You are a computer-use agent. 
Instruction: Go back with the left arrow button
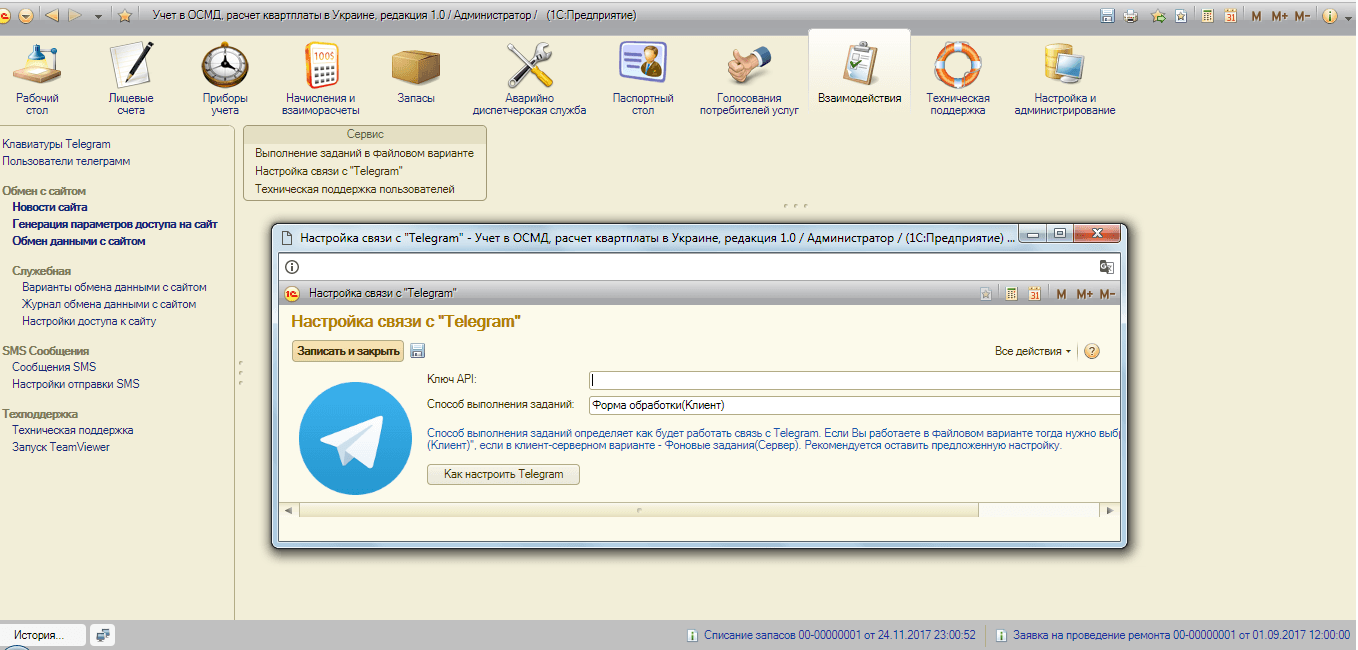point(51,15)
